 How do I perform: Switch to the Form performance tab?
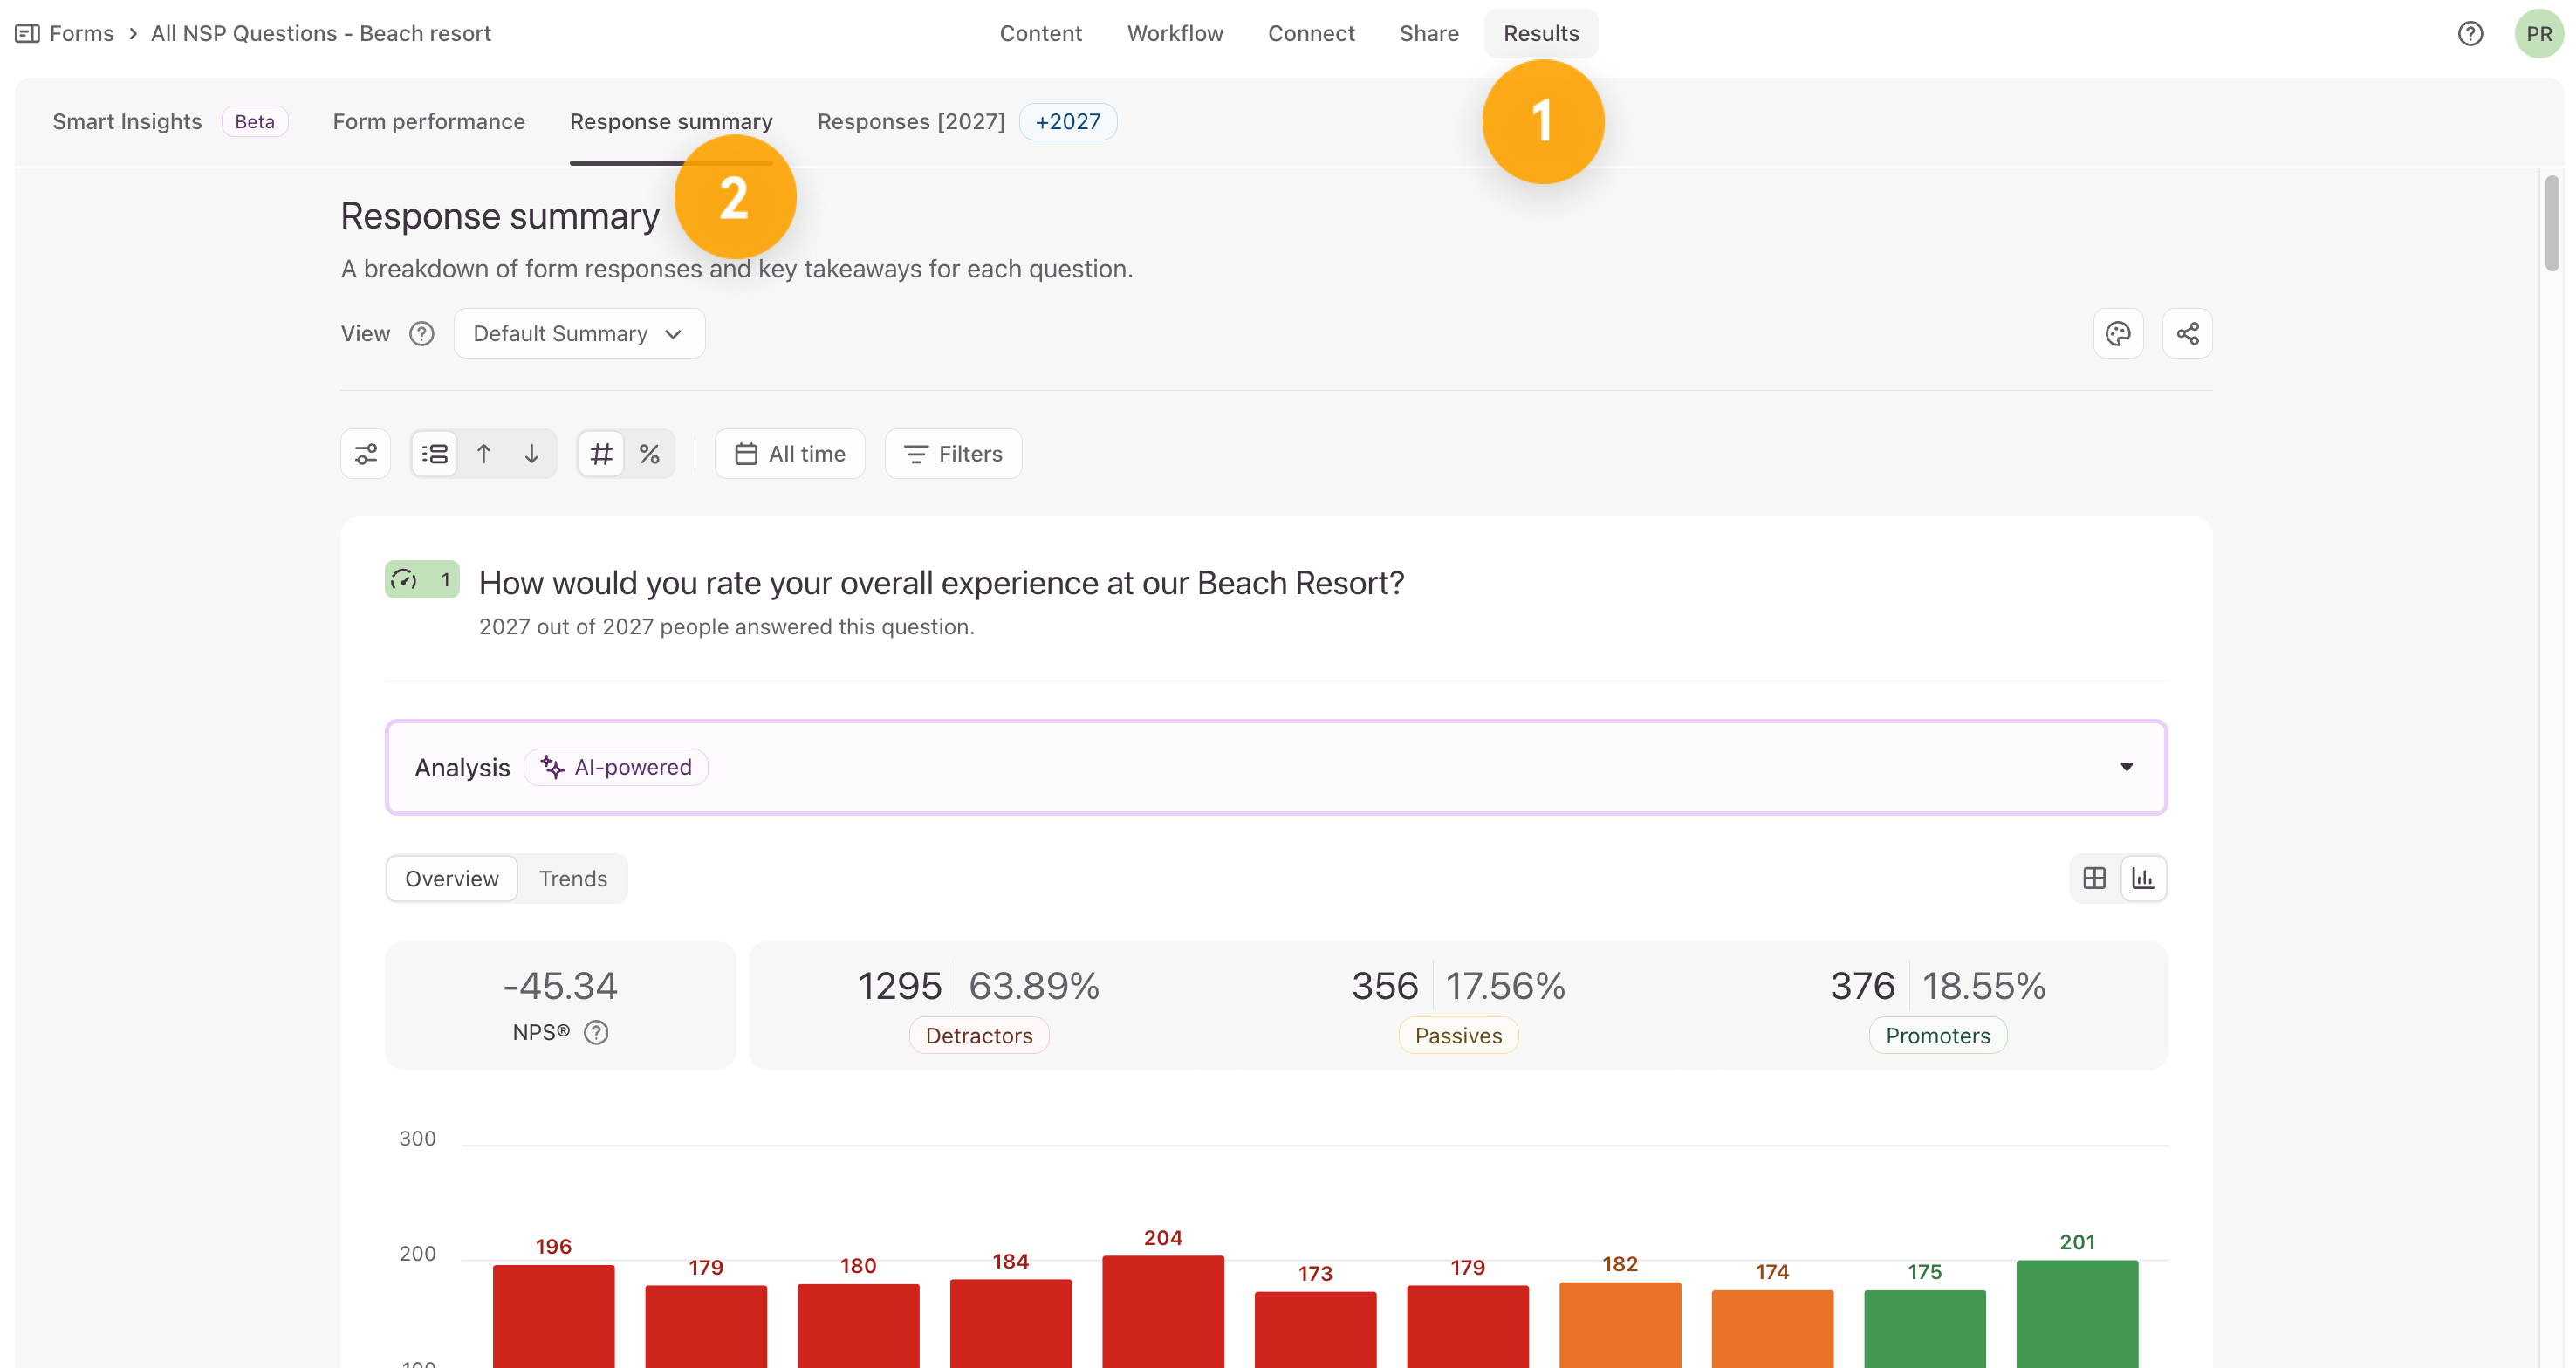(429, 122)
